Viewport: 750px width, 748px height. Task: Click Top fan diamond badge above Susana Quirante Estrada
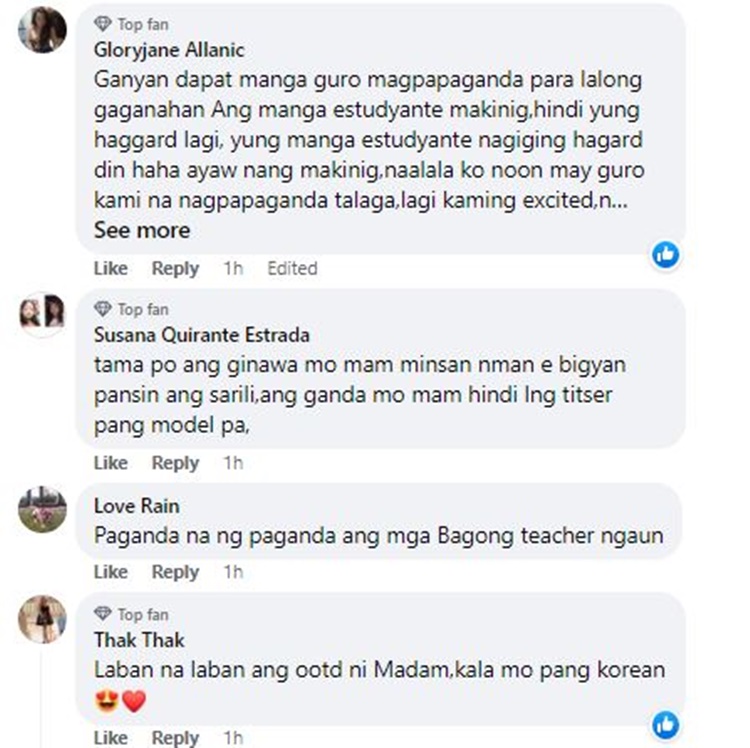pos(102,309)
